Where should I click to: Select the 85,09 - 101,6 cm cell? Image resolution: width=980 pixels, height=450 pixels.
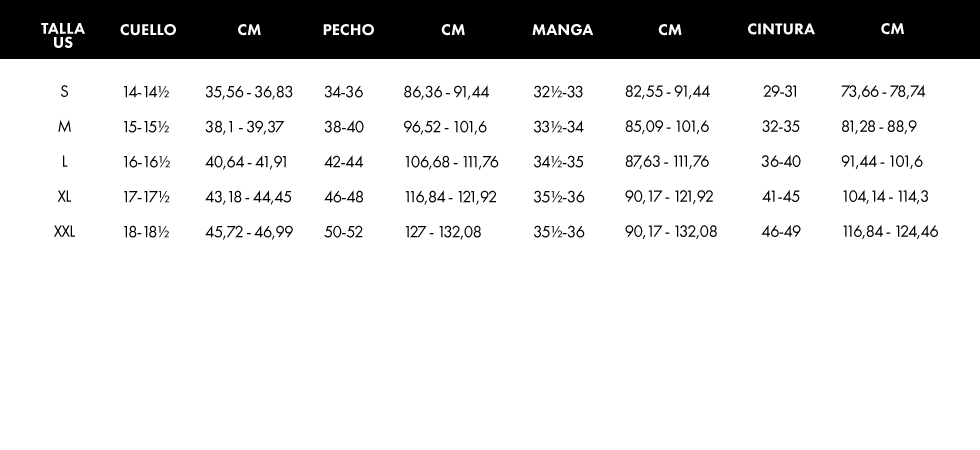pyautogui.click(x=667, y=127)
